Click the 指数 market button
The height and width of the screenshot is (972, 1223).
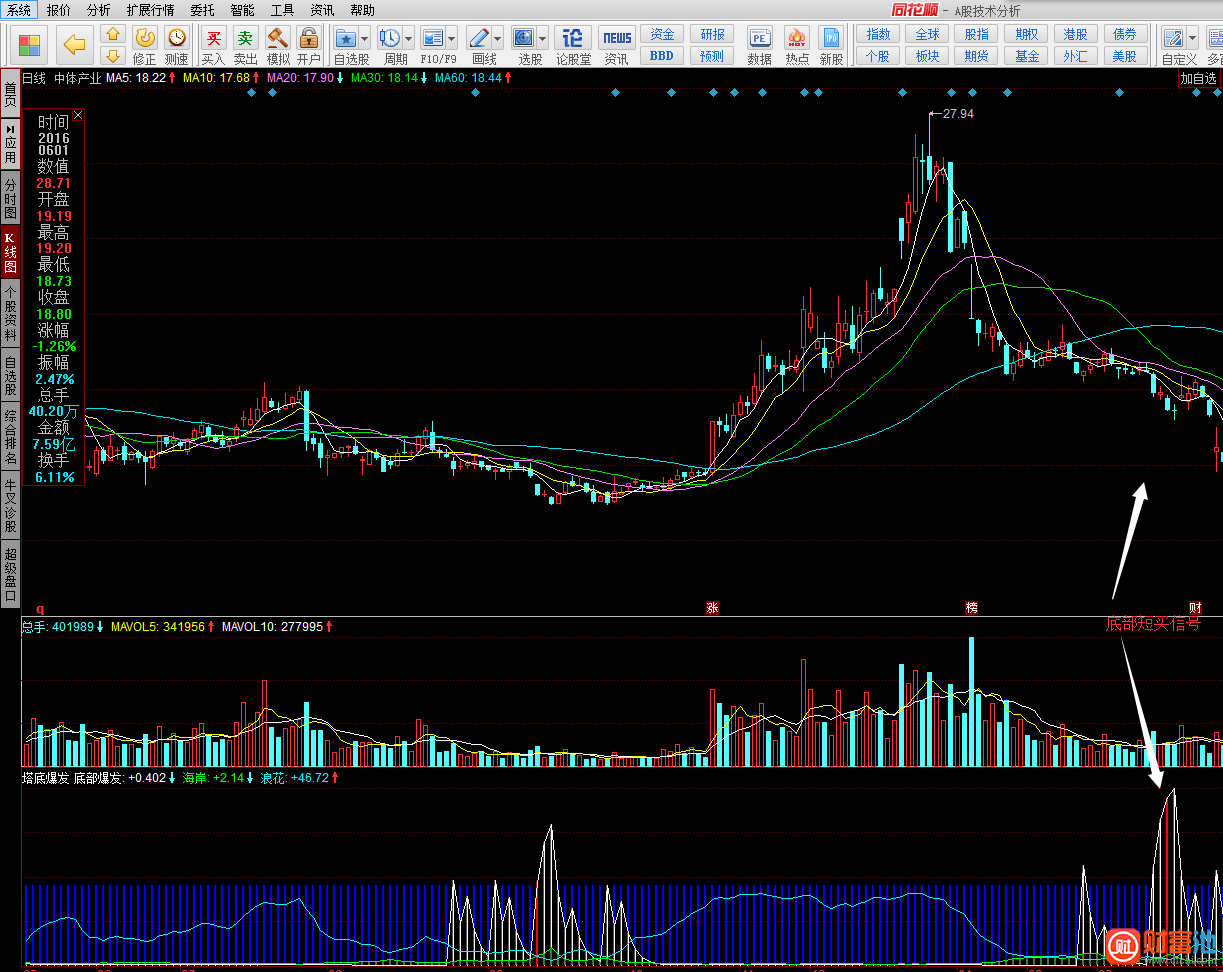click(x=879, y=34)
